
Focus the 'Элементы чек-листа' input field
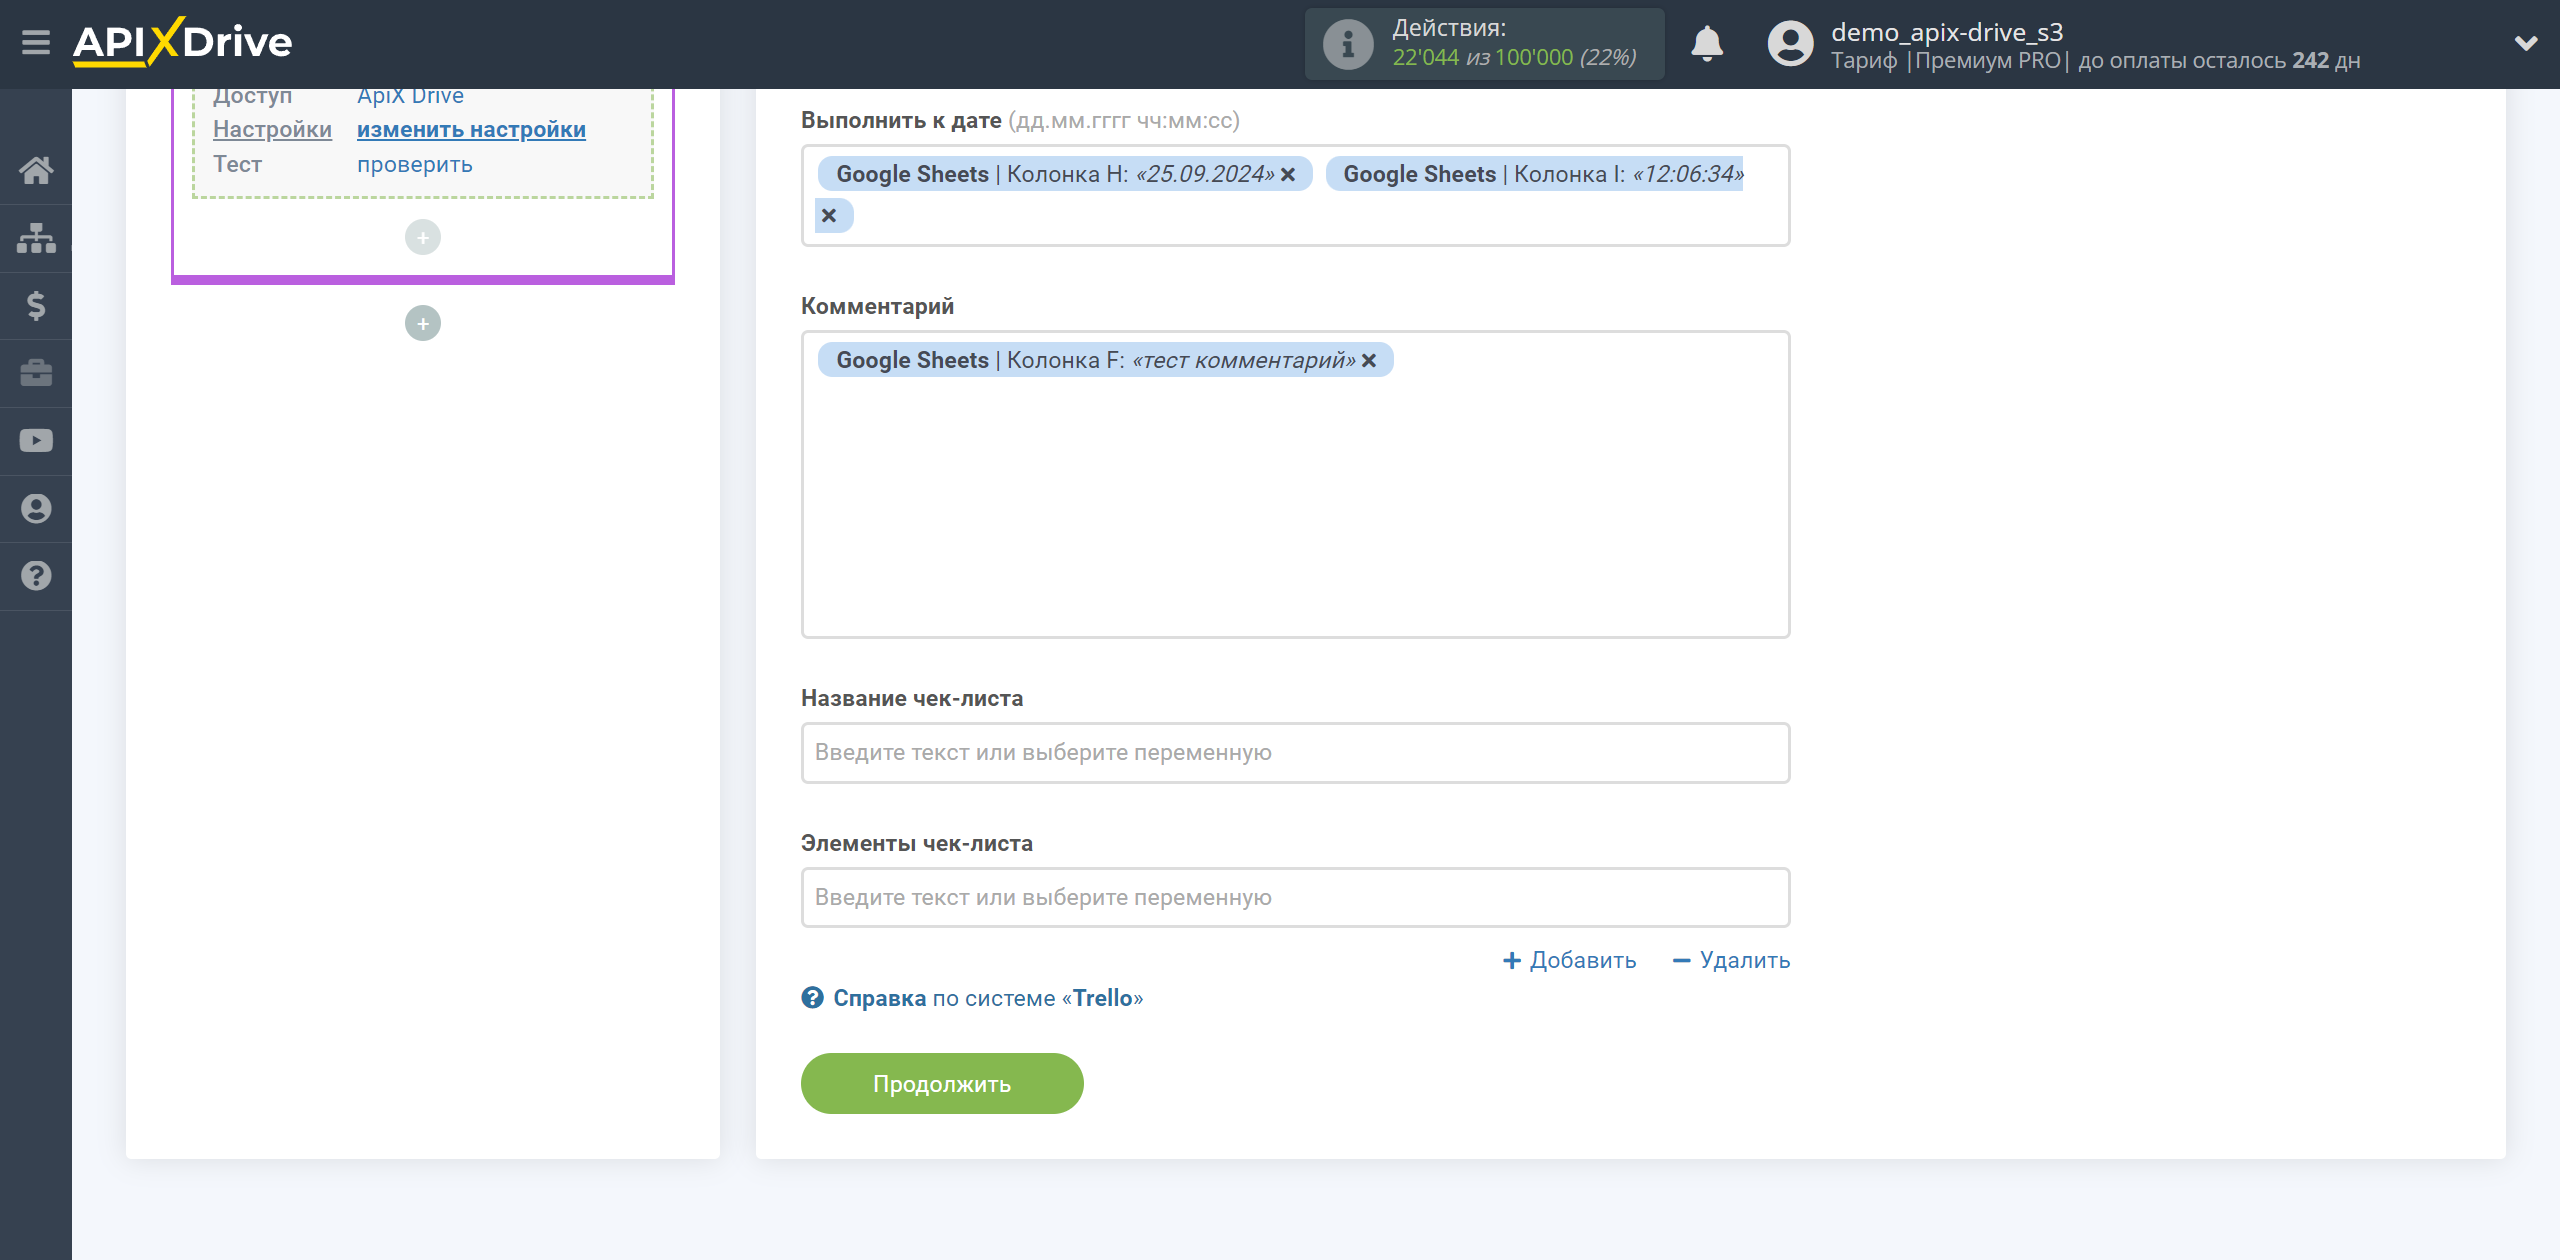tap(1295, 898)
